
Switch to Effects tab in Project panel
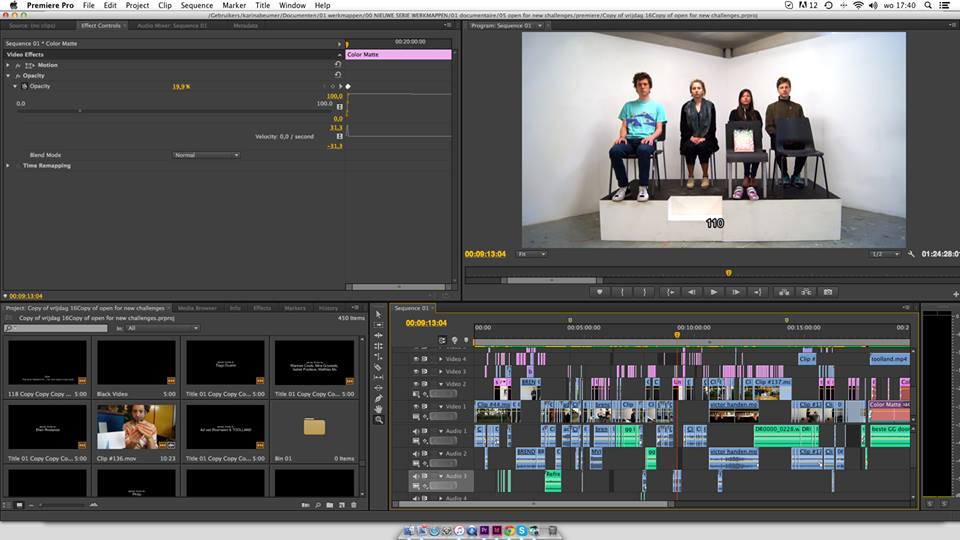(262, 308)
